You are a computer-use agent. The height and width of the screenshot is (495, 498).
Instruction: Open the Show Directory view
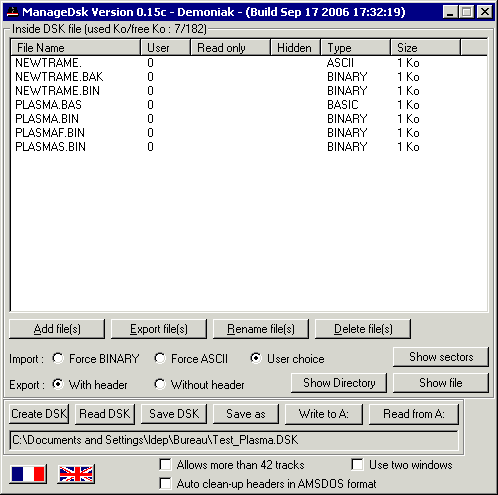point(339,383)
